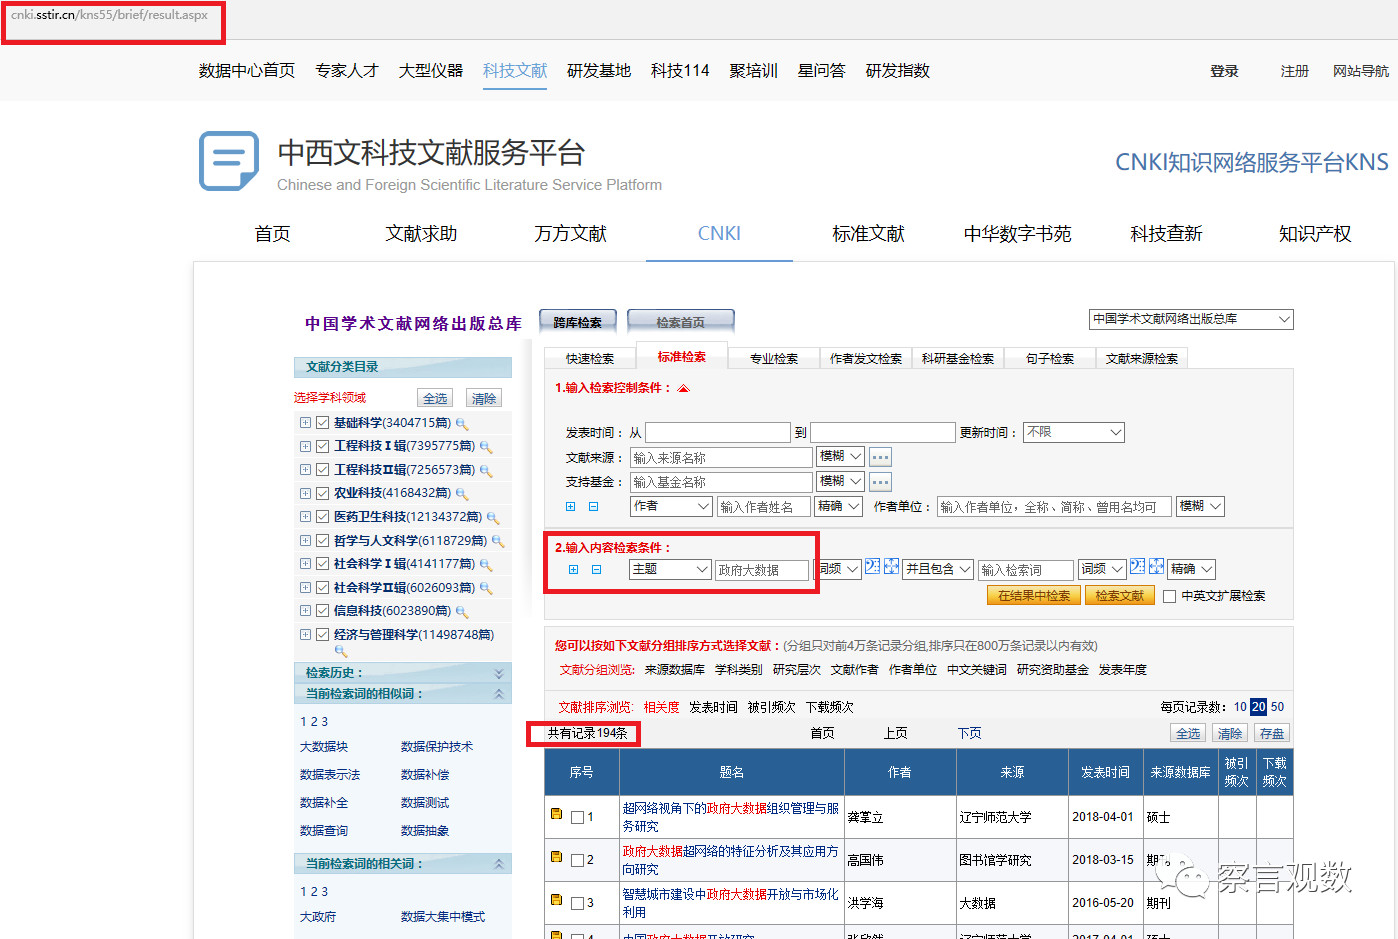Click the 检索文献 search button
This screenshot has width=1398, height=939.
click(x=1119, y=595)
